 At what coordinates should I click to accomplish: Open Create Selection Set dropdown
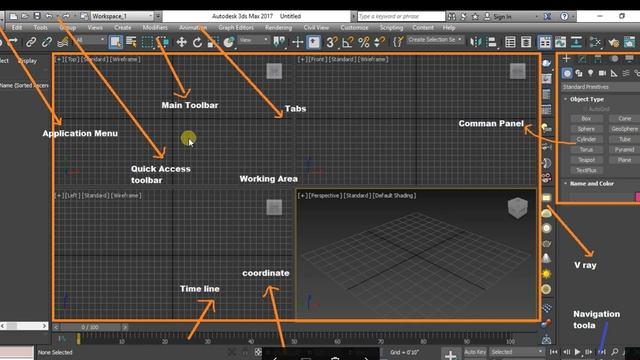click(x=435, y=40)
